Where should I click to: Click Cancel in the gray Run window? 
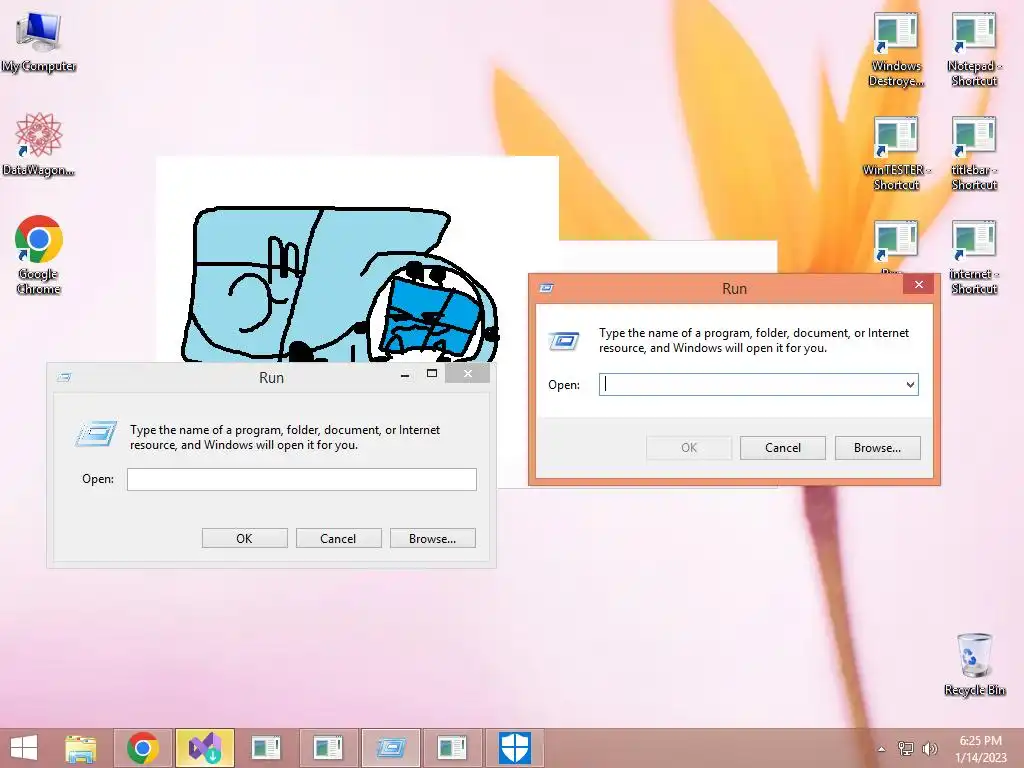click(338, 538)
